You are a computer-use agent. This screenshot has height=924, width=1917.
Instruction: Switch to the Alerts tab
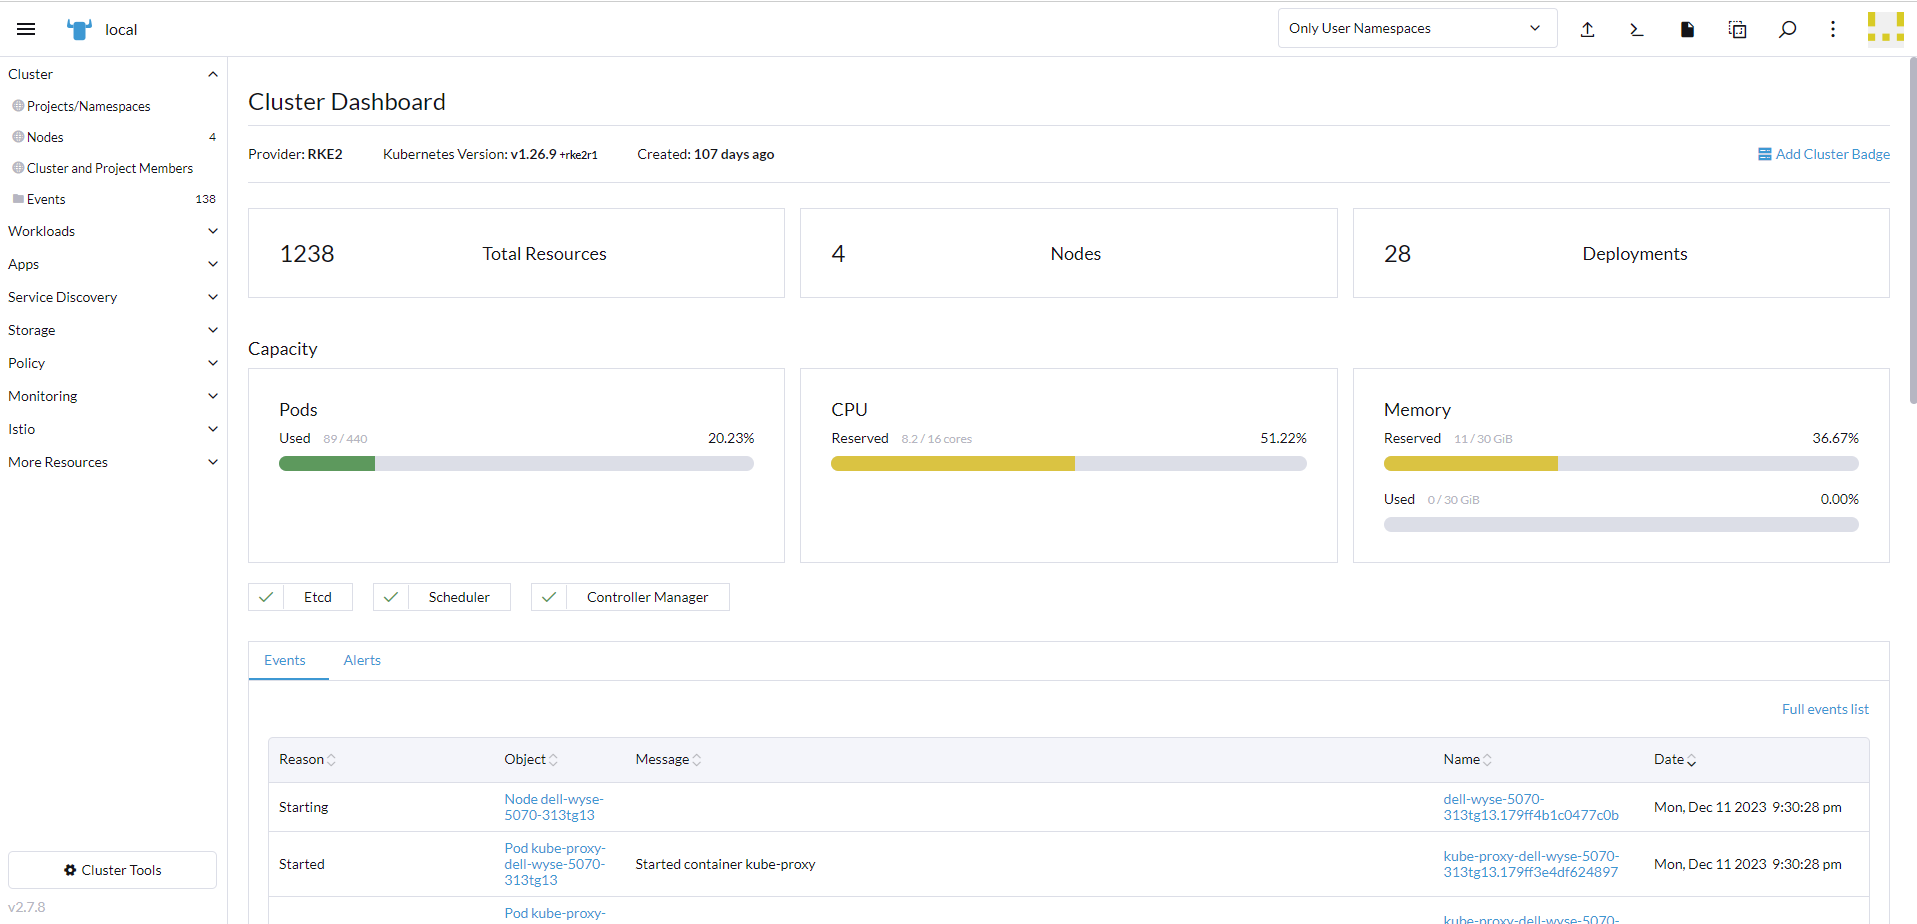pyautogui.click(x=362, y=660)
